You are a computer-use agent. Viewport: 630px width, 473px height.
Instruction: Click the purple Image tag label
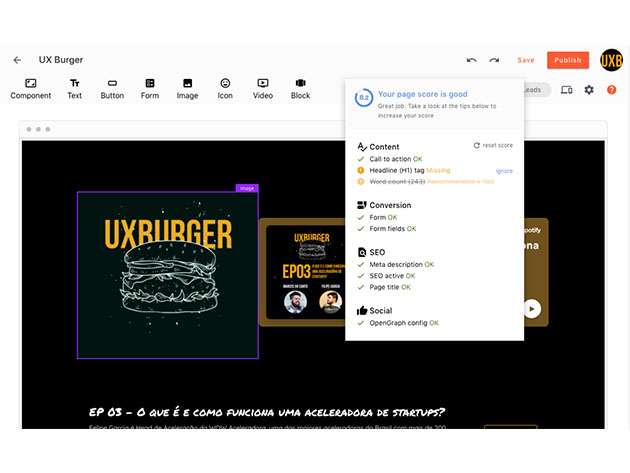[x=247, y=188]
